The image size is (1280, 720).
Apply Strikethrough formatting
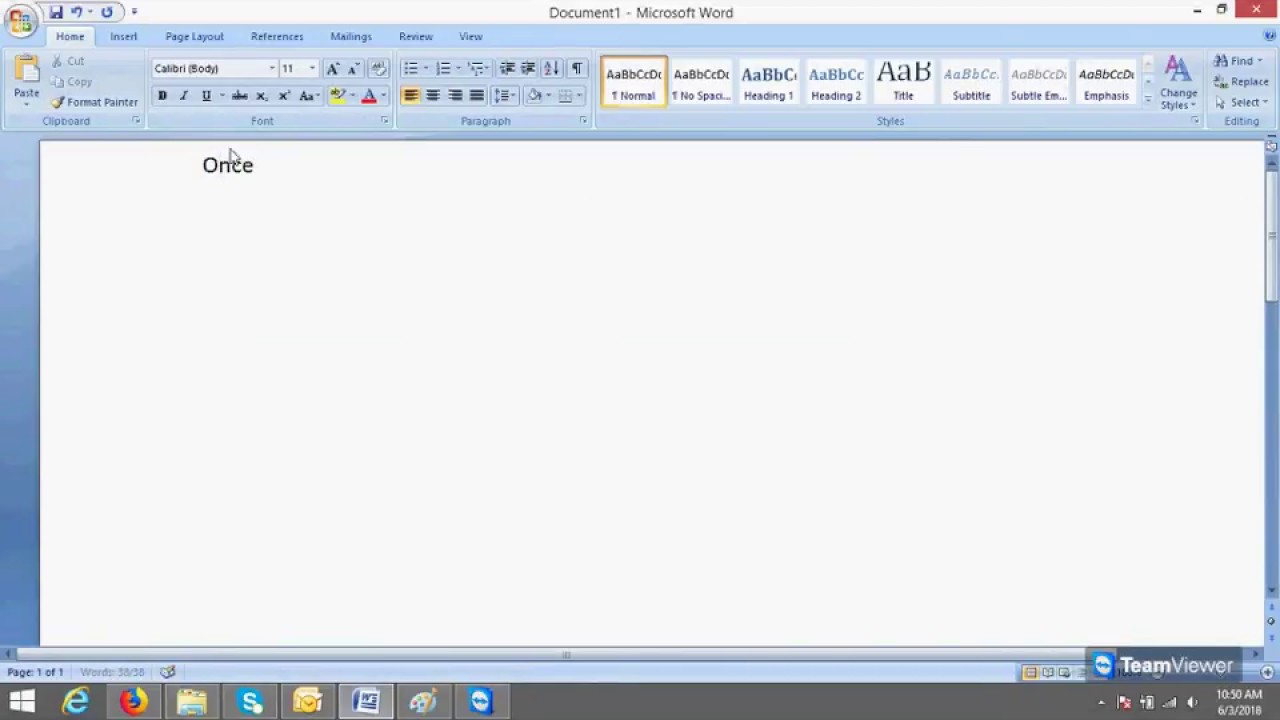point(240,96)
